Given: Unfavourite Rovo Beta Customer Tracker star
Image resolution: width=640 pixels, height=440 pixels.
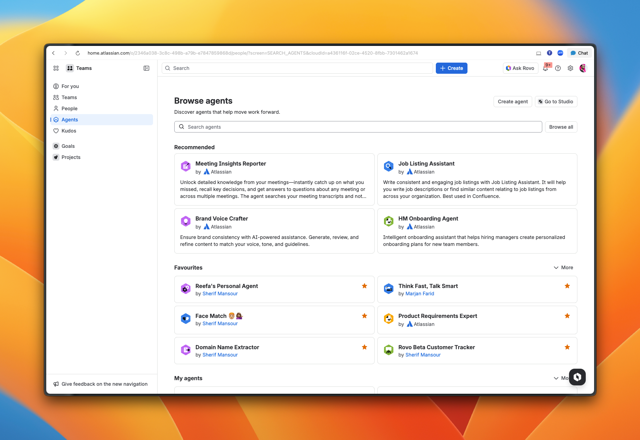Looking at the screenshot, I should (567, 347).
